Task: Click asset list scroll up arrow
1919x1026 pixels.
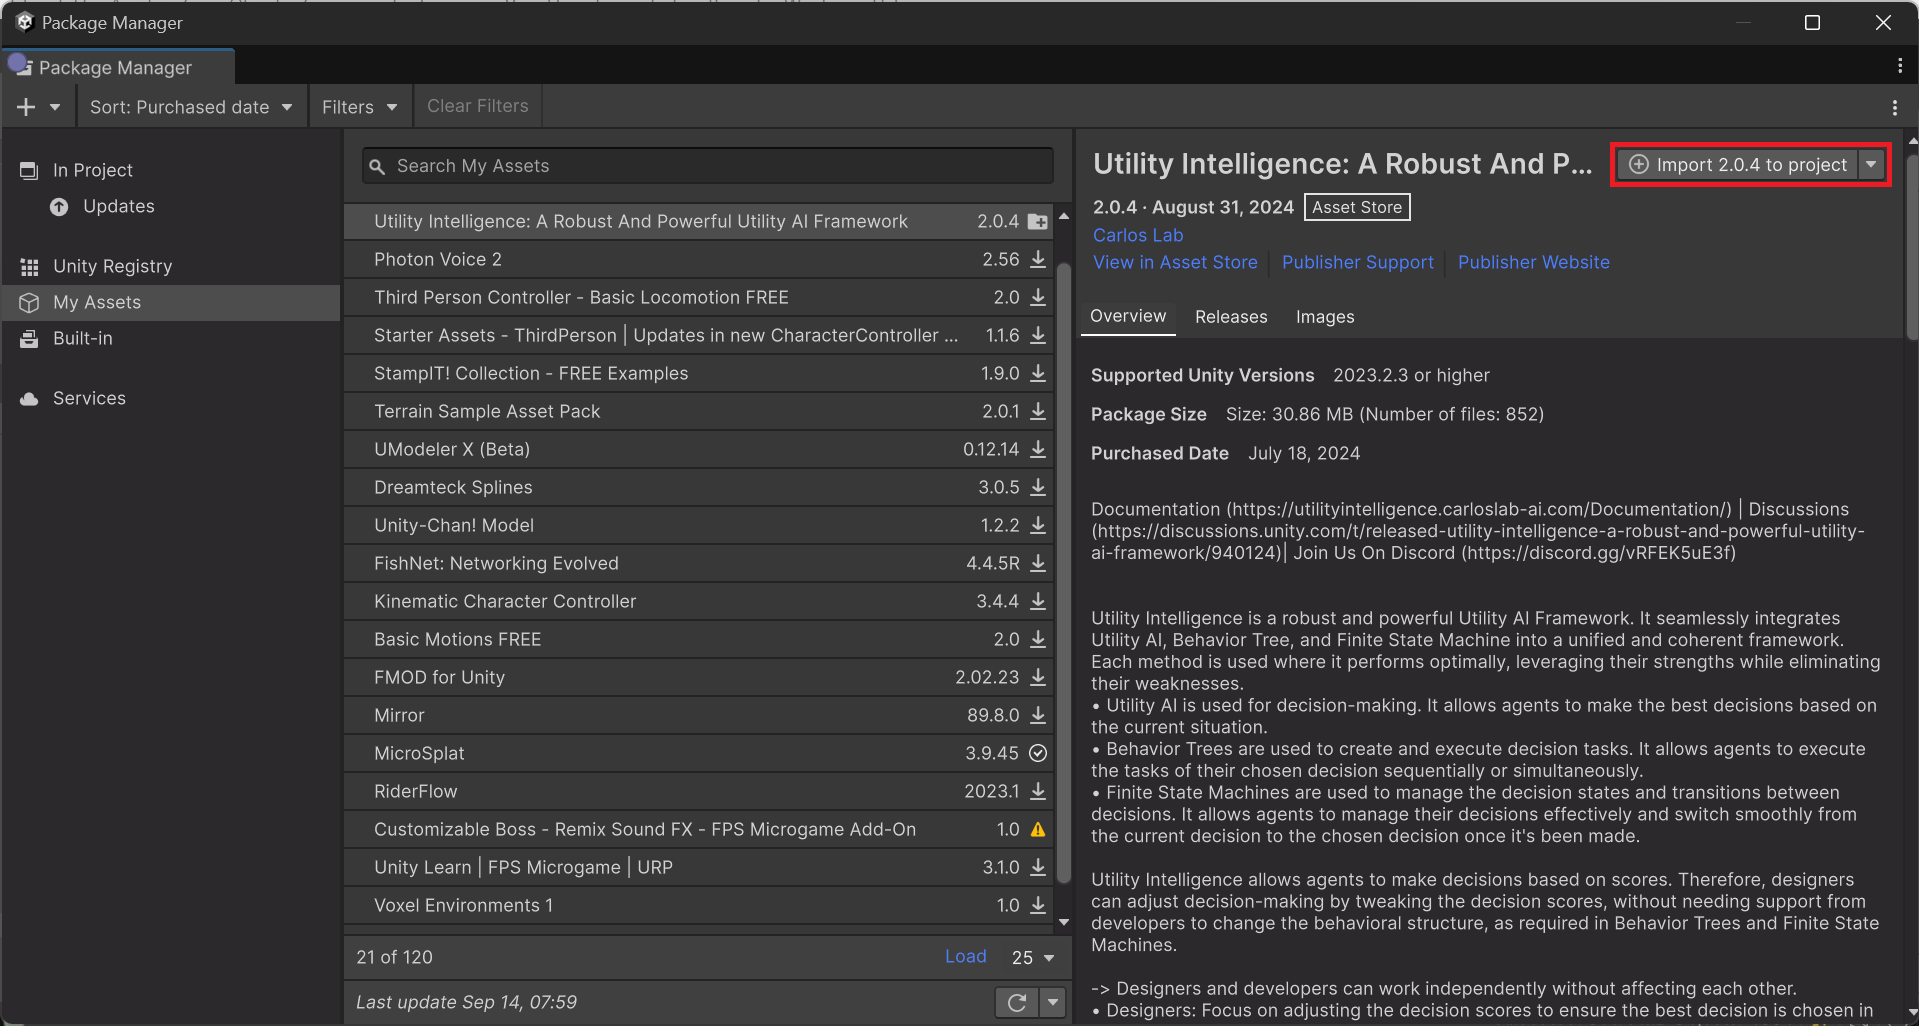Action: 1064,216
